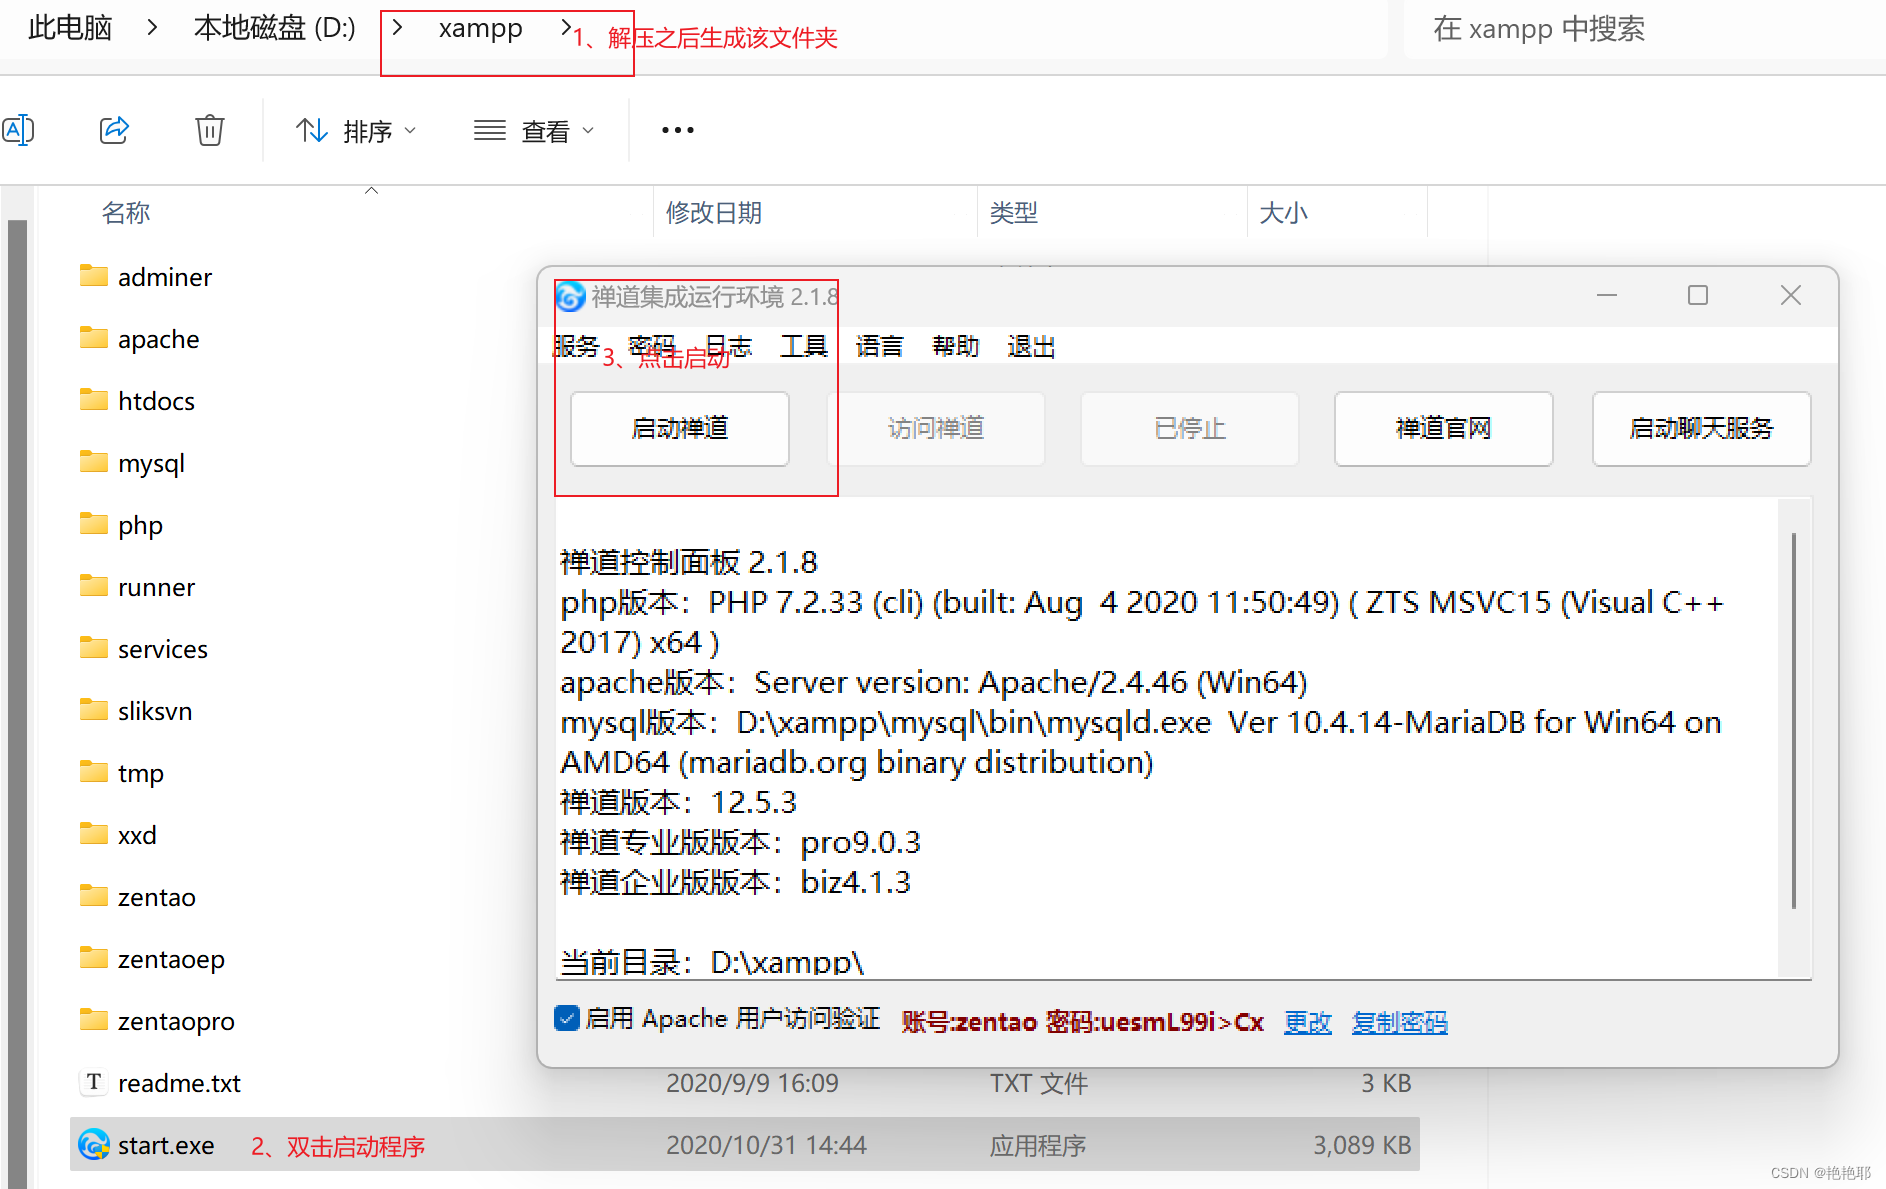This screenshot has height=1189, width=1886.
Task: Click the log panel vertical scrollbar
Action: [x=1794, y=720]
